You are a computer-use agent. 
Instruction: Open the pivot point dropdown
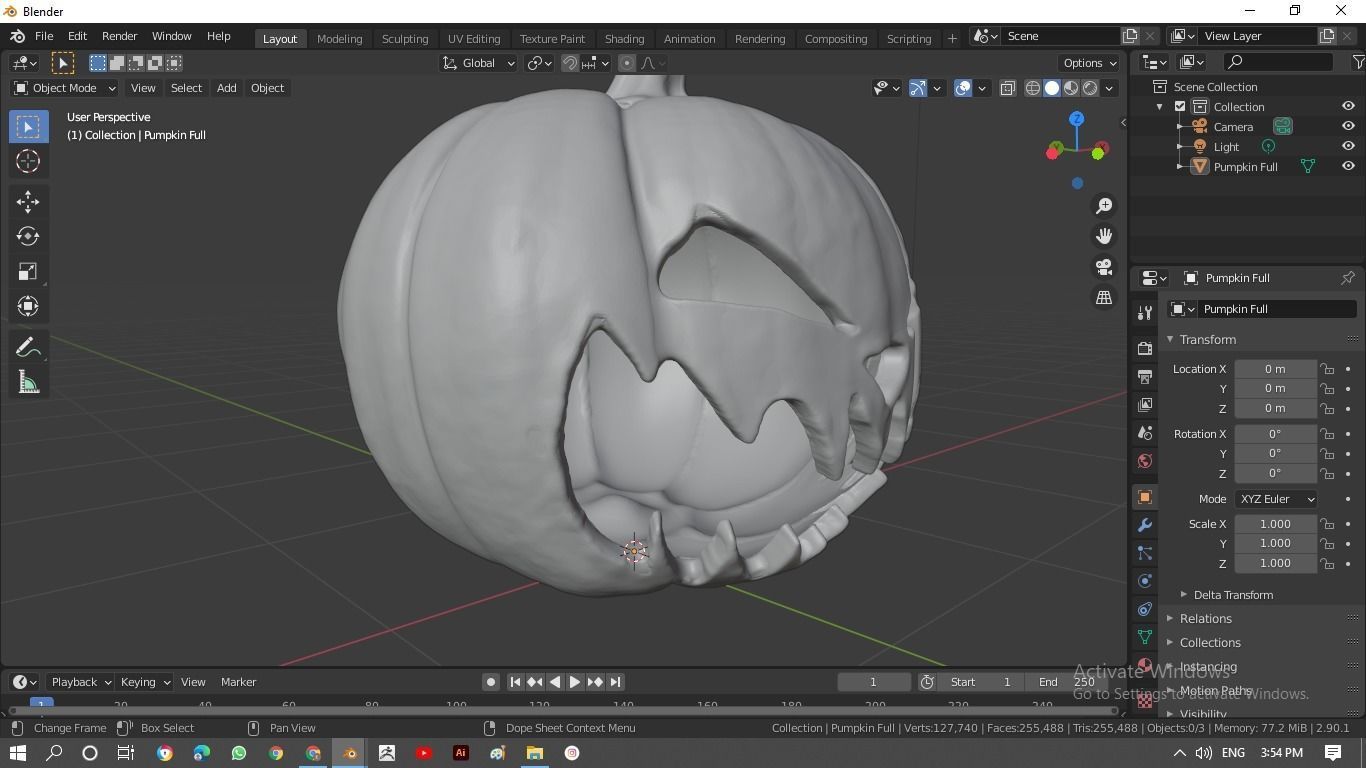pos(541,63)
